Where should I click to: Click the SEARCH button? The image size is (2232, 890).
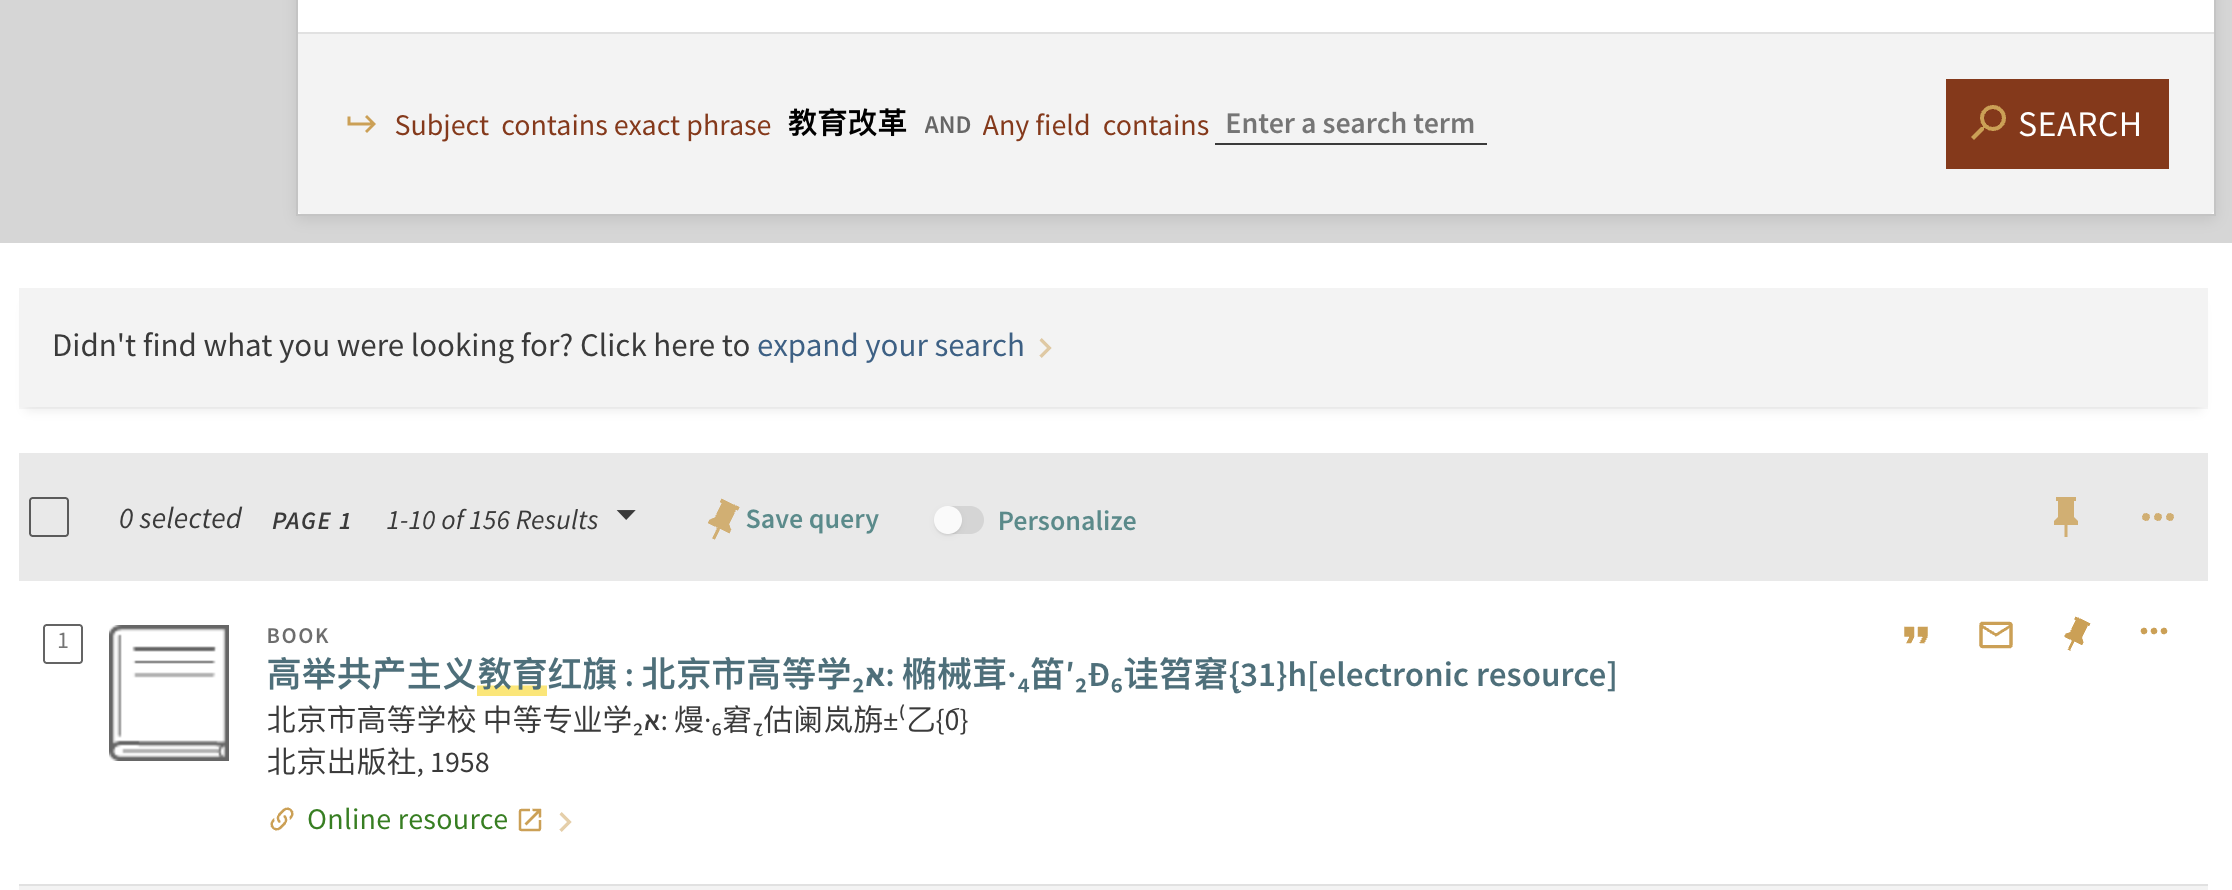[x=2057, y=124]
